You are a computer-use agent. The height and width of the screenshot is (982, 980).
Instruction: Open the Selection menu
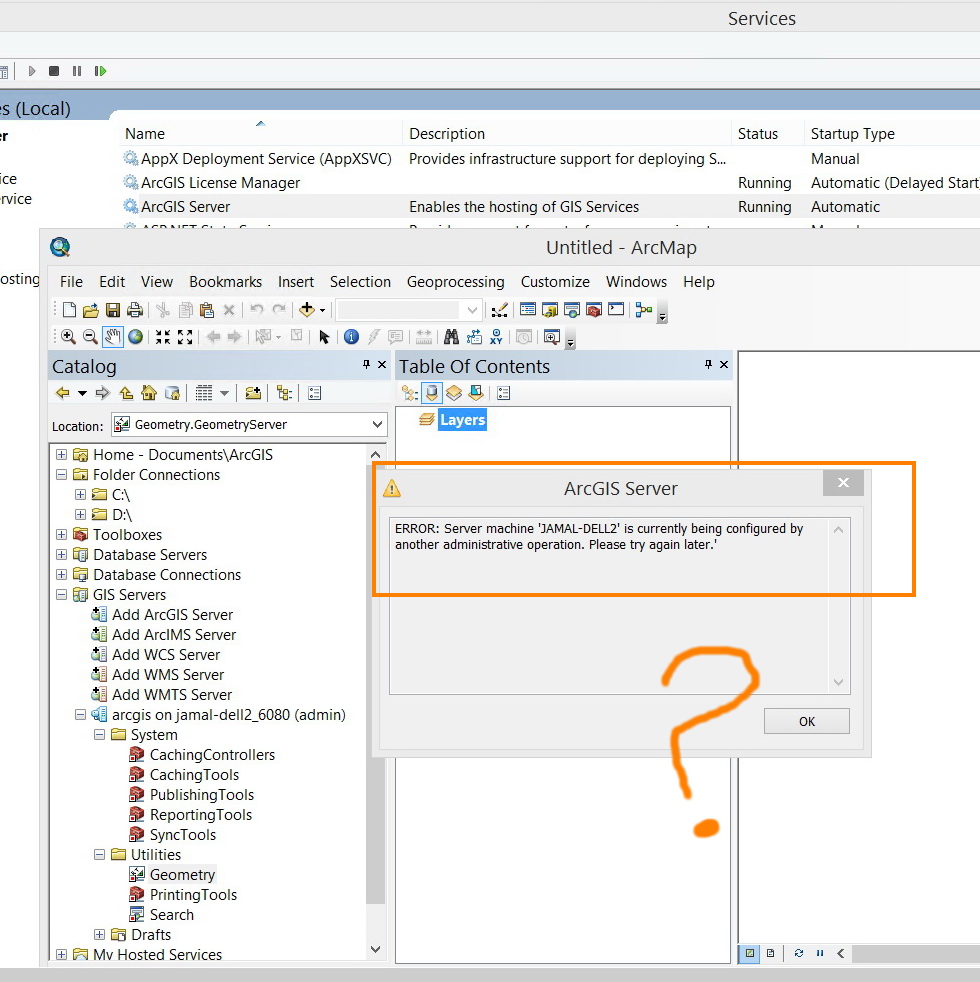[360, 282]
